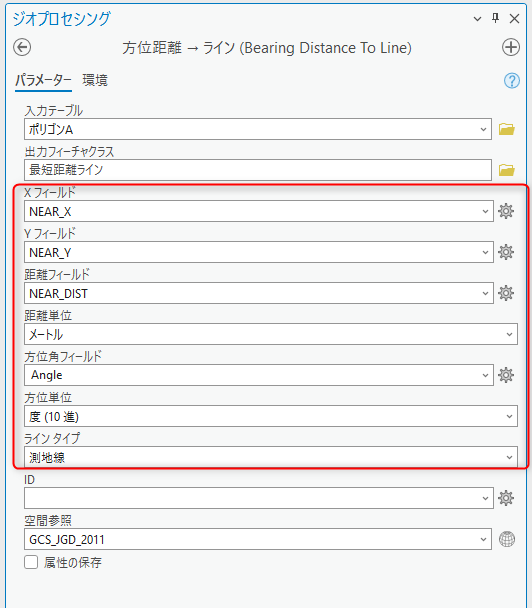Click gear icon next to ID field
Viewport: 532px width, 608px height.
506,498
